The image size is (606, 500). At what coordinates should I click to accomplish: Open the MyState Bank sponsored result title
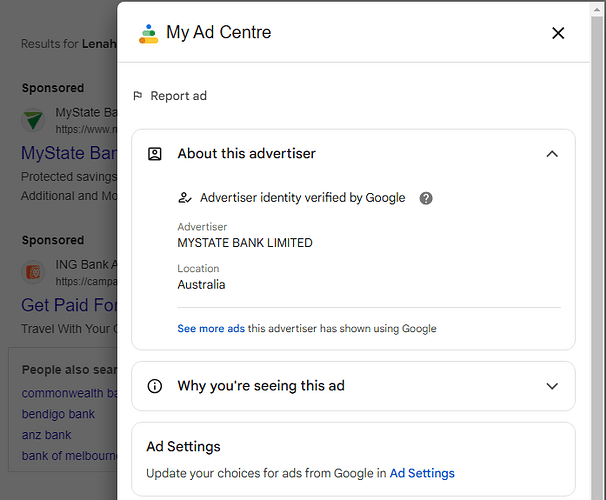coord(69,153)
